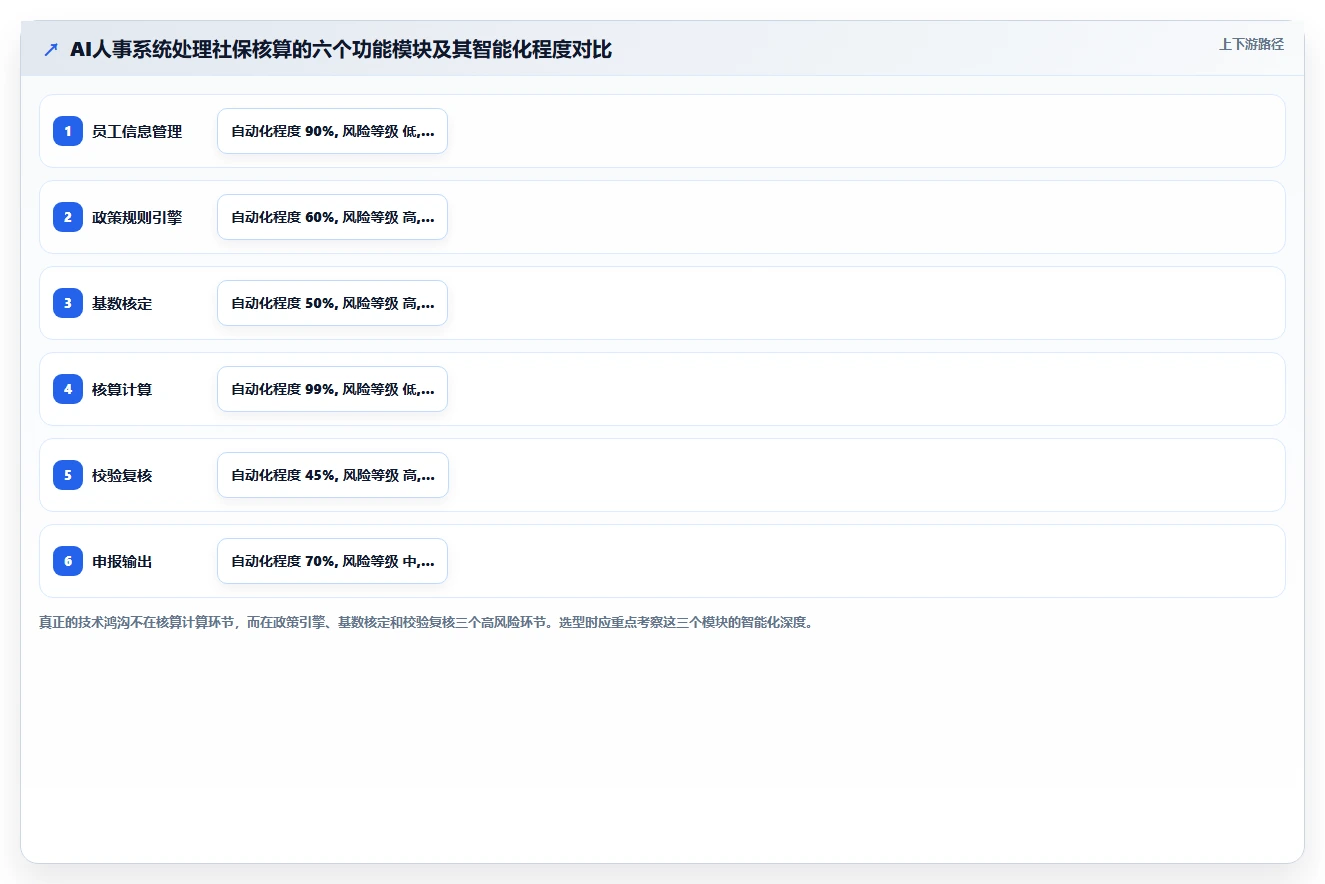The height and width of the screenshot is (884, 1325).
Task: Select number badge 4 for 核算计算
Action: coord(68,389)
